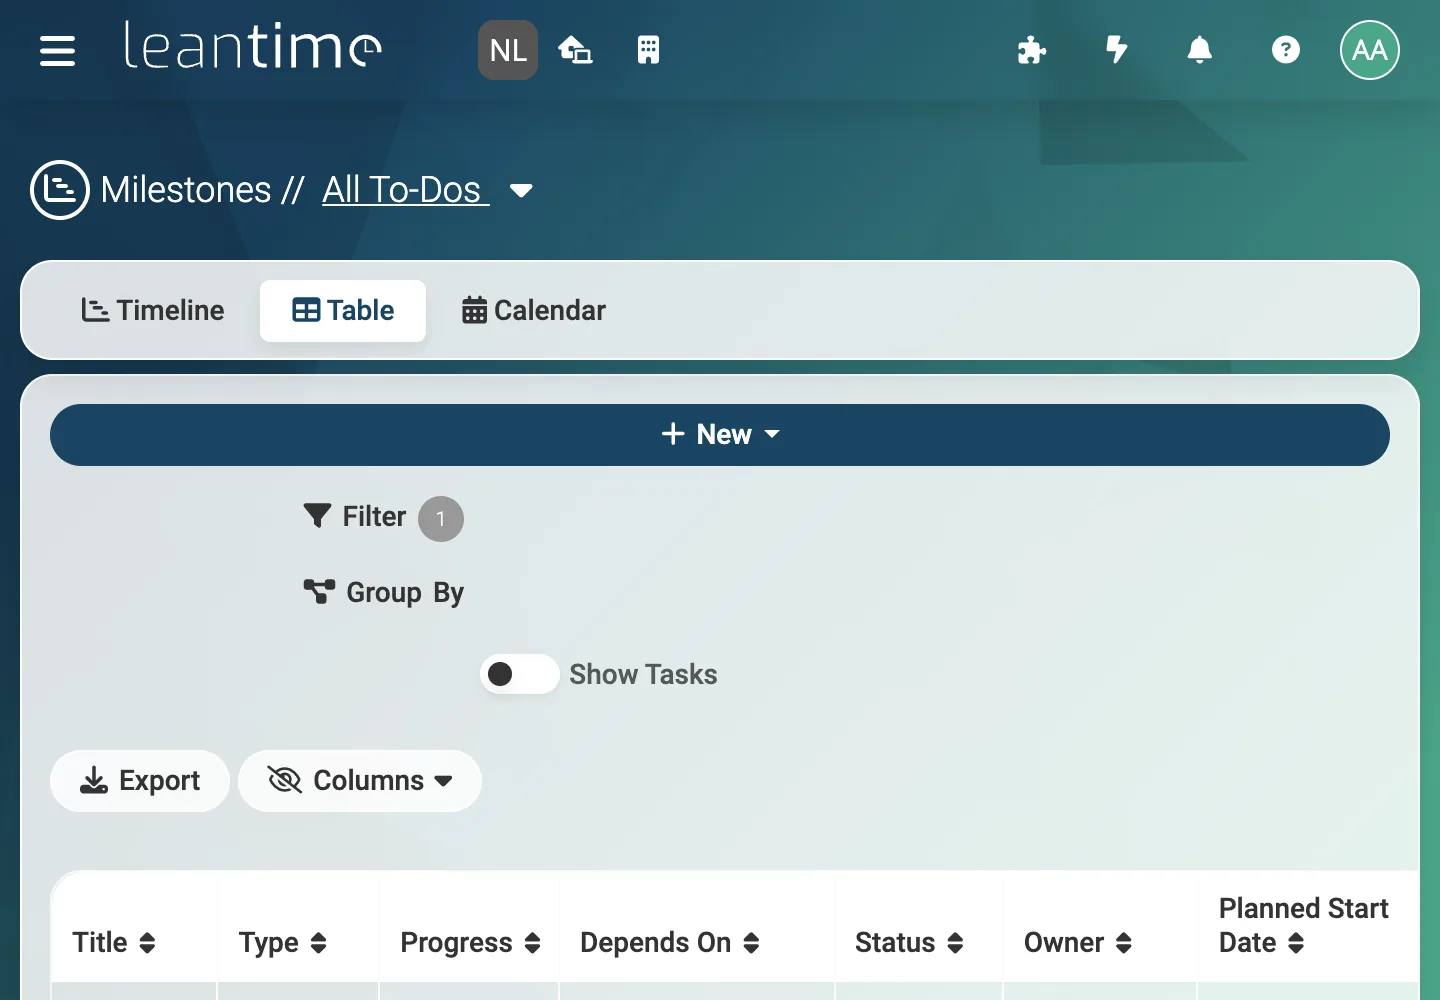Toggle the Show Tasks switch
The height and width of the screenshot is (1000, 1440).
(x=519, y=674)
